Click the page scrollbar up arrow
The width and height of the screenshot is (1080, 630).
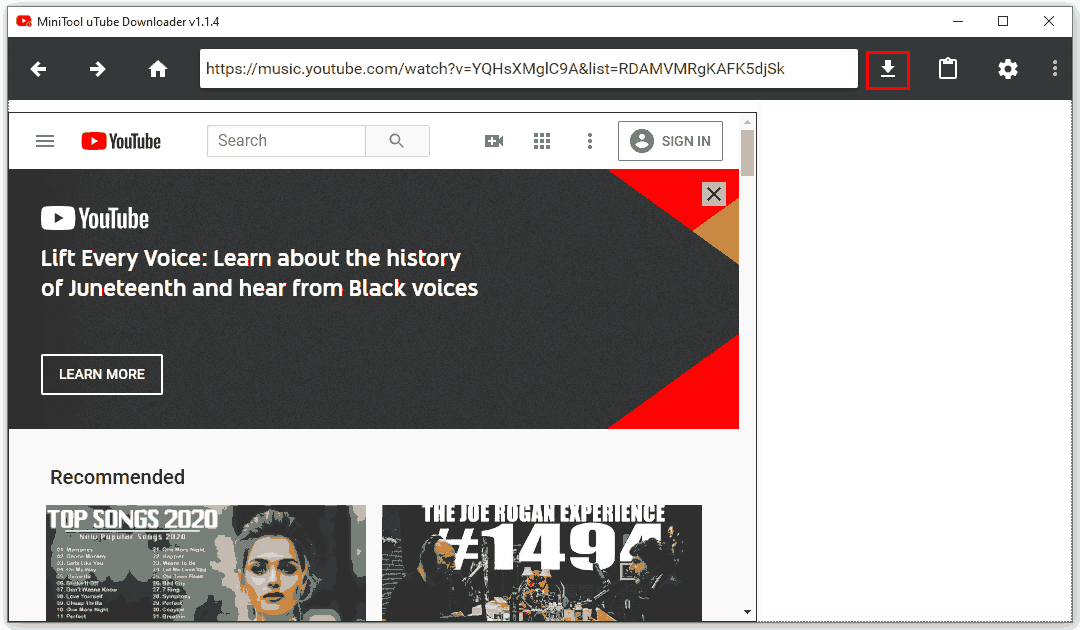pos(747,122)
